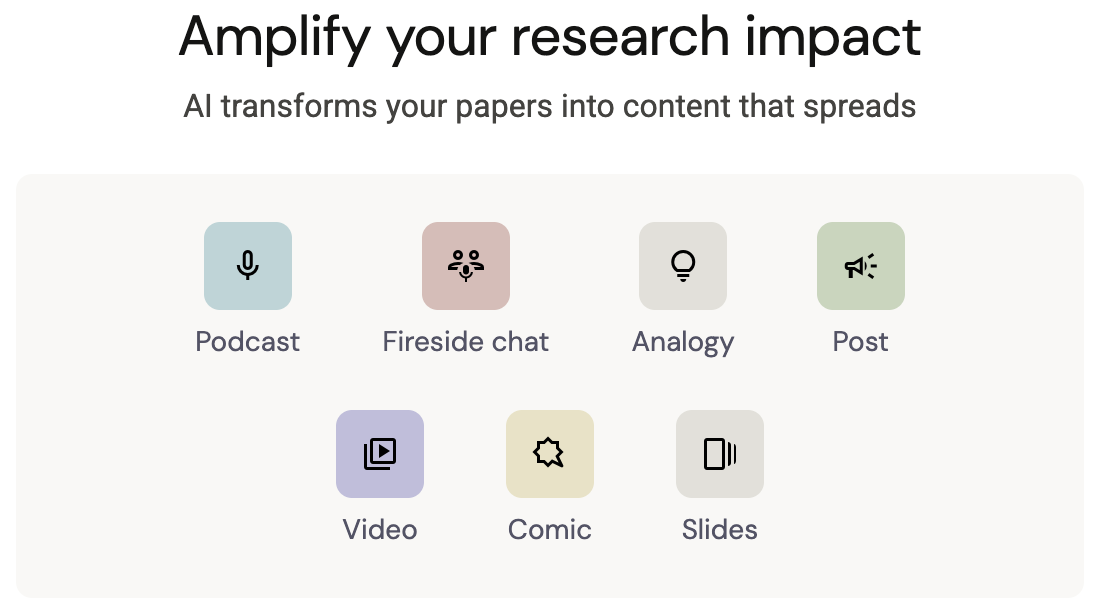Open the Video play icon tile
Image resolution: width=1098 pixels, height=614 pixels.
click(380, 454)
